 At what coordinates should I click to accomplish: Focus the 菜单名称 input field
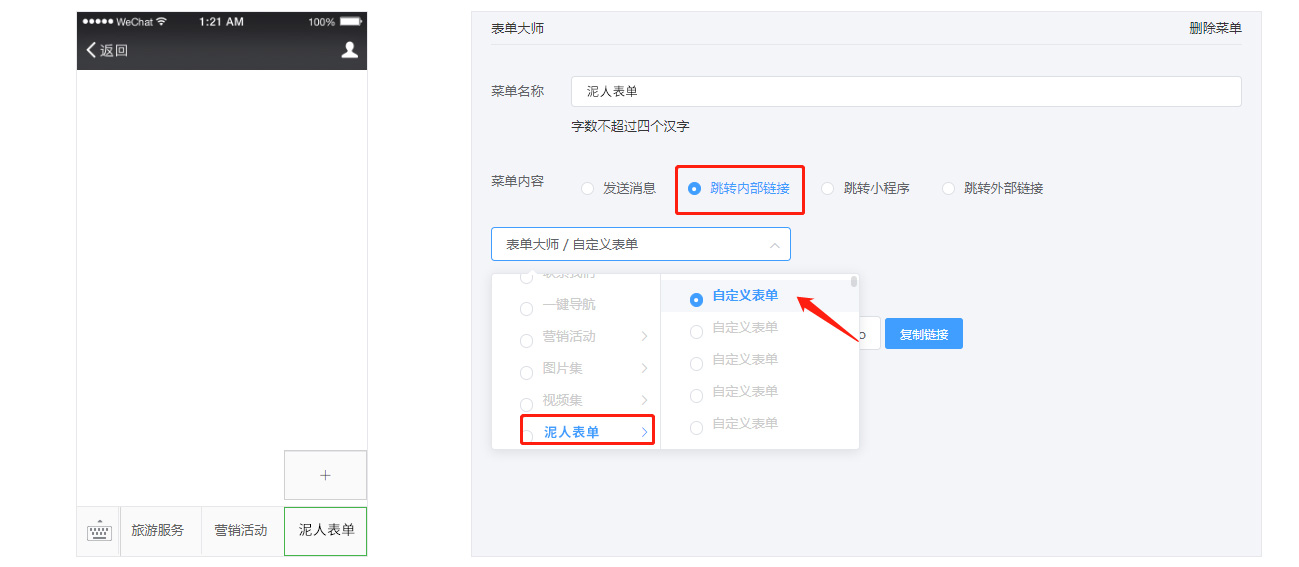[x=906, y=91]
